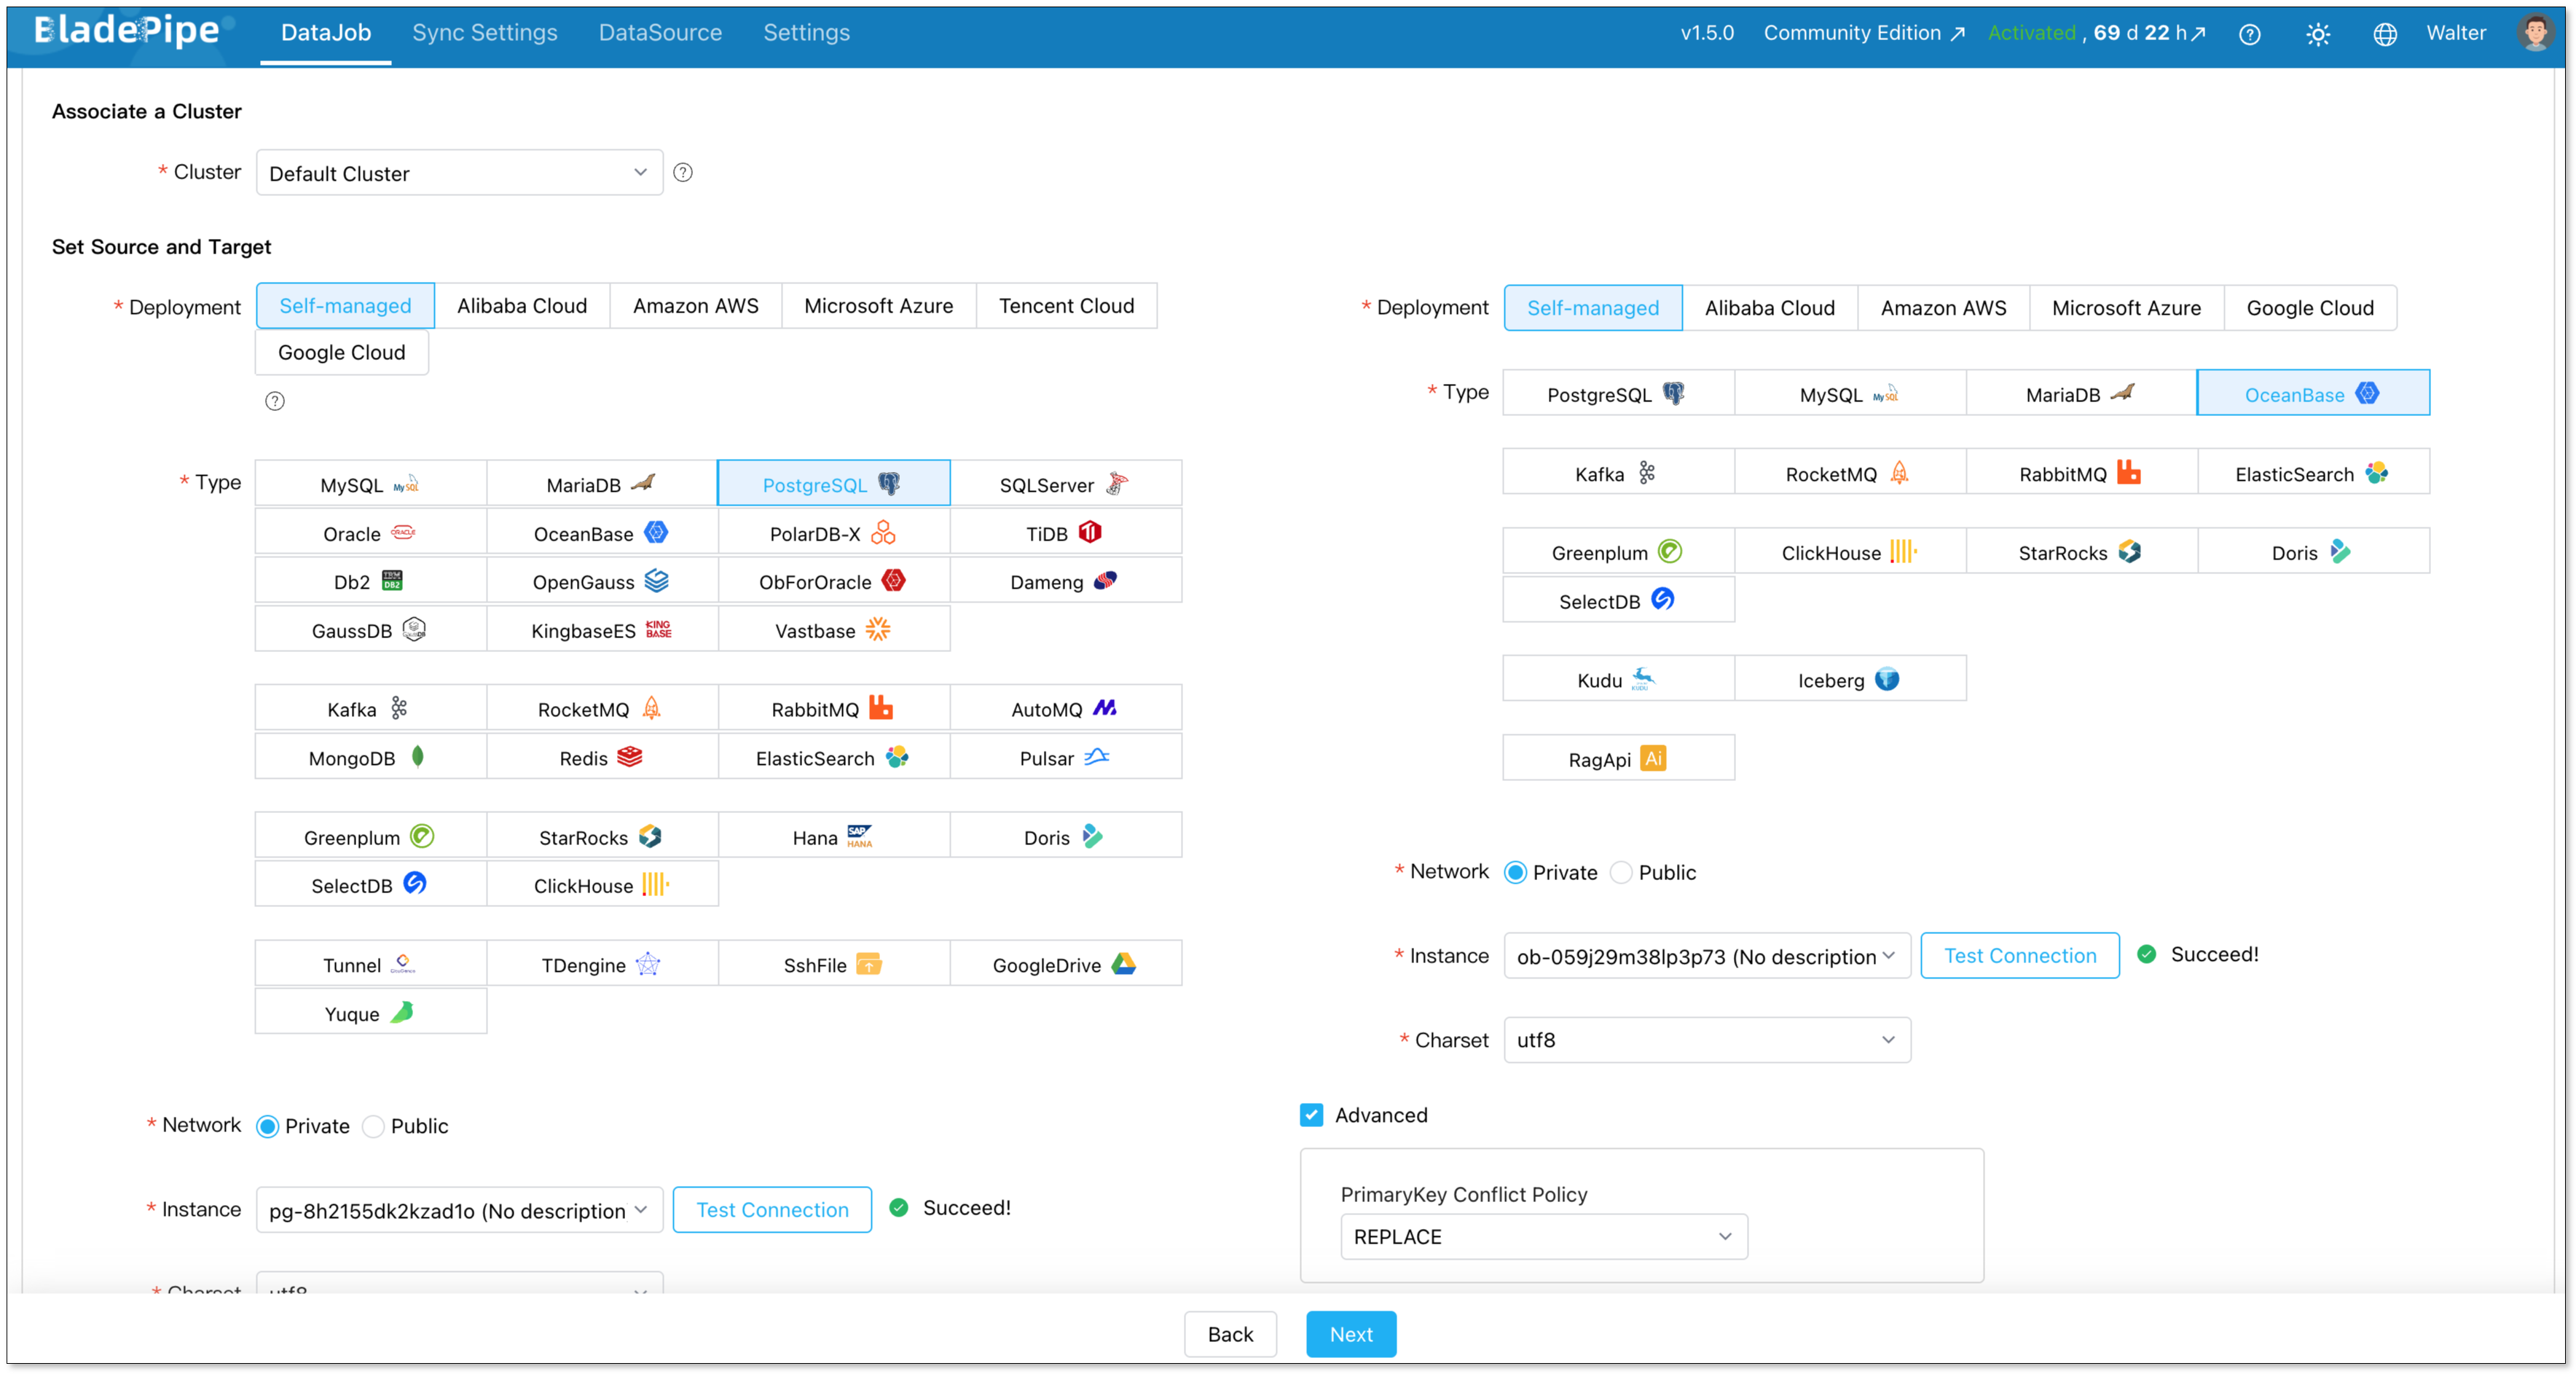The image size is (2576, 1374).
Task: Click the Next button
Action: pyautogui.click(x=1351, y=1334)
